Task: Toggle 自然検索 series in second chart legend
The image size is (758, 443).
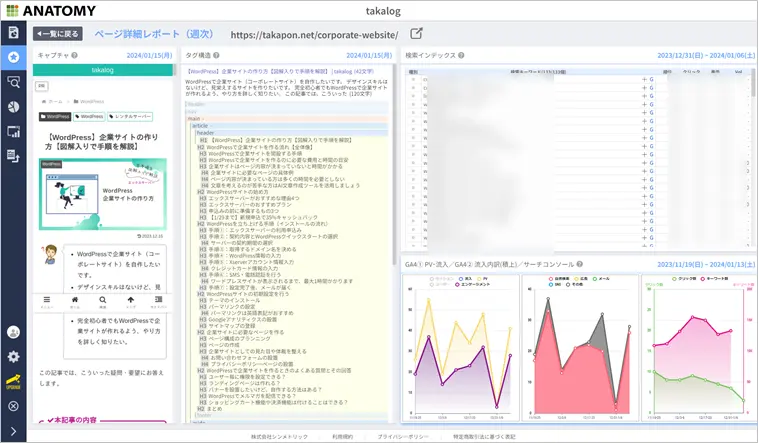Action: click(559, 279)
